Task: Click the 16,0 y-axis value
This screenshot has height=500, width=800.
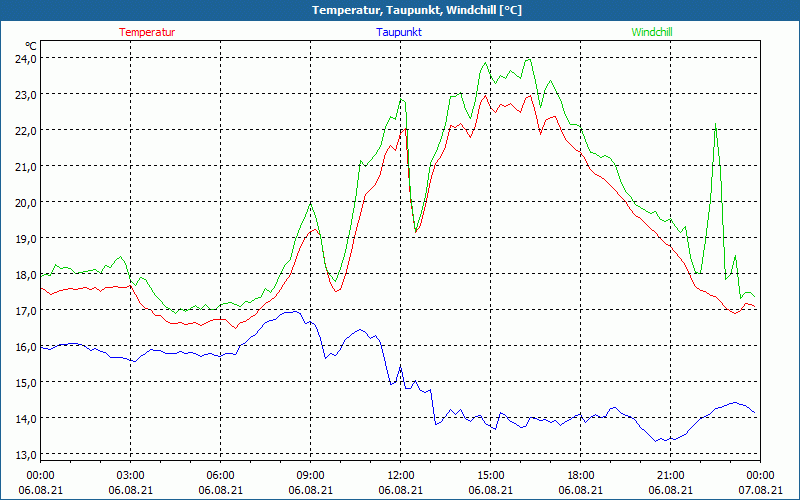Action: click(x=26, y=346)
